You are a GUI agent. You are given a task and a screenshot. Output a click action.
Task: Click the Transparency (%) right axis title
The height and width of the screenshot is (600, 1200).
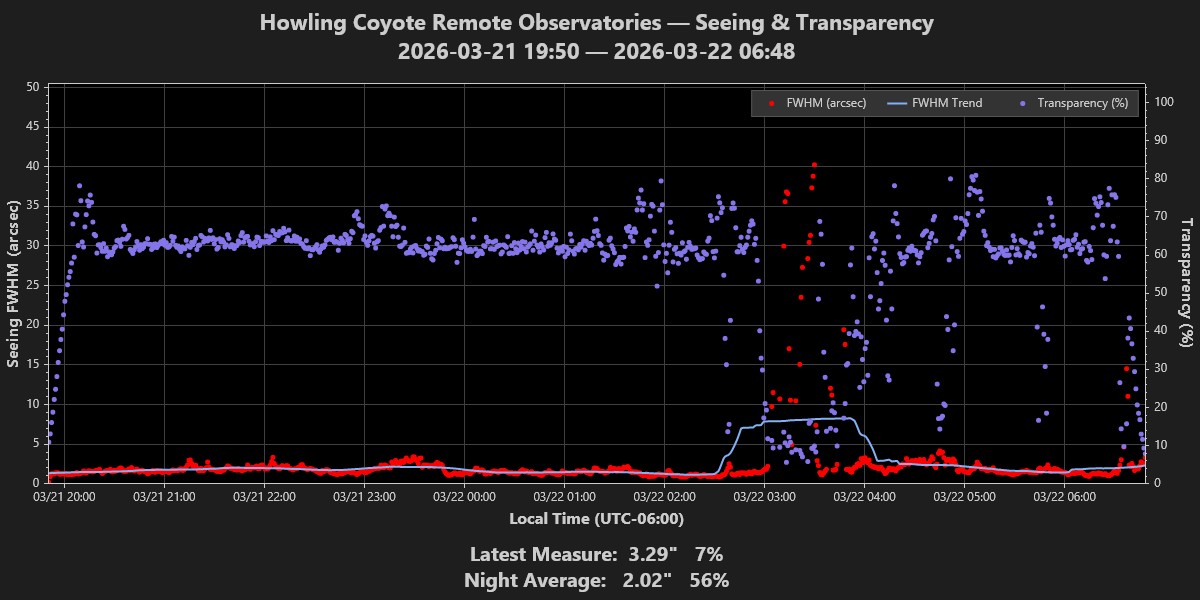coord(1187,283)
